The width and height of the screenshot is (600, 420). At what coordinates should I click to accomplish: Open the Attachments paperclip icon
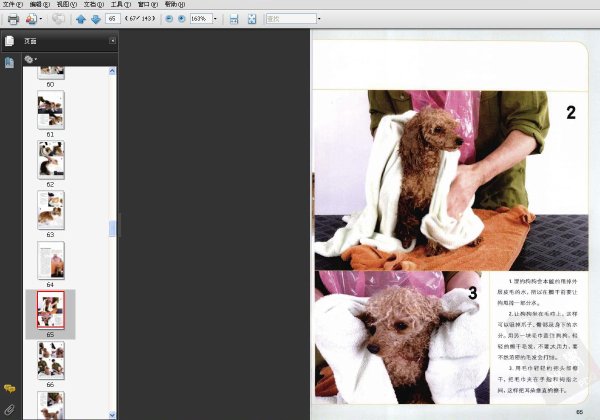click(x=10, y=410)
